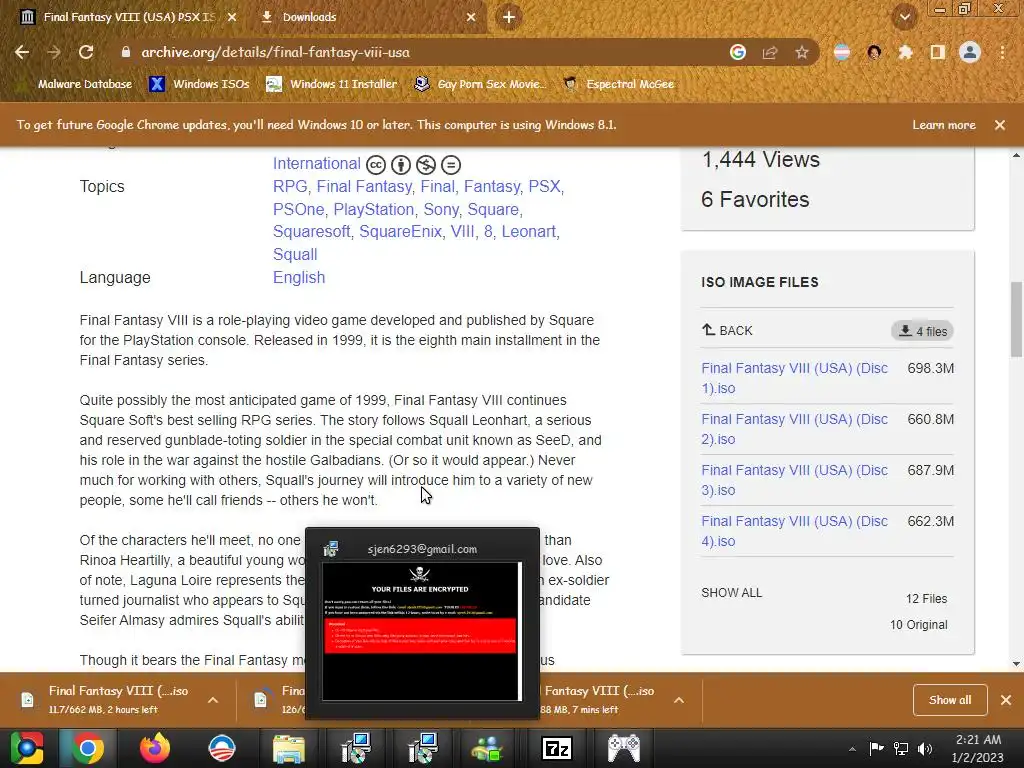
Task: Open the PlayStation topic link
Action: pyautogui.click(x=374, y=210)
